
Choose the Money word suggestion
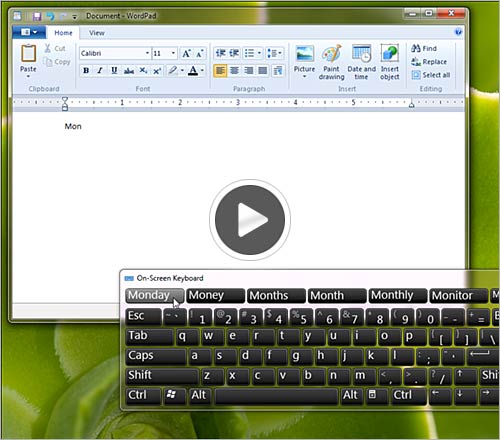click(215, 296)
